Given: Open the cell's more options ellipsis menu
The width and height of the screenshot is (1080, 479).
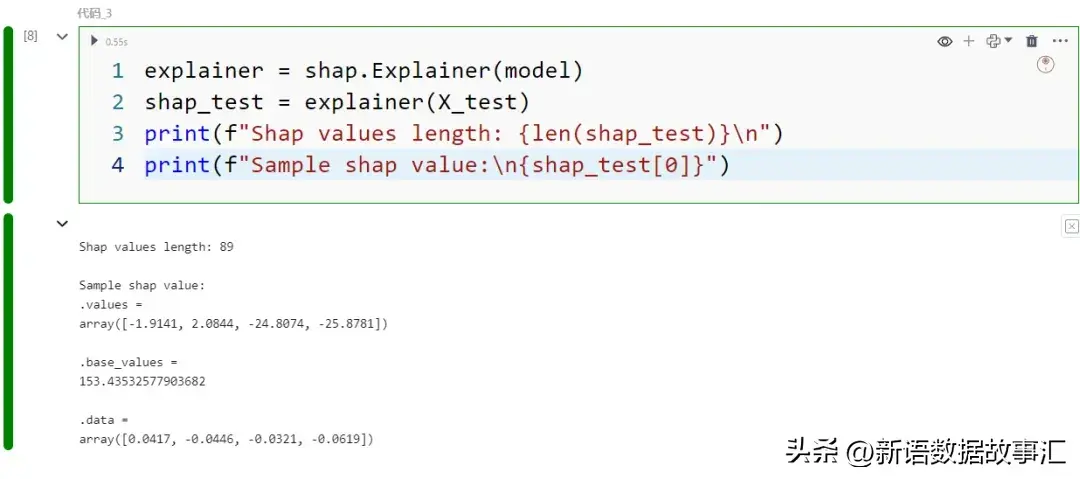Looking at the screenshot, I should coord(1060,41).
